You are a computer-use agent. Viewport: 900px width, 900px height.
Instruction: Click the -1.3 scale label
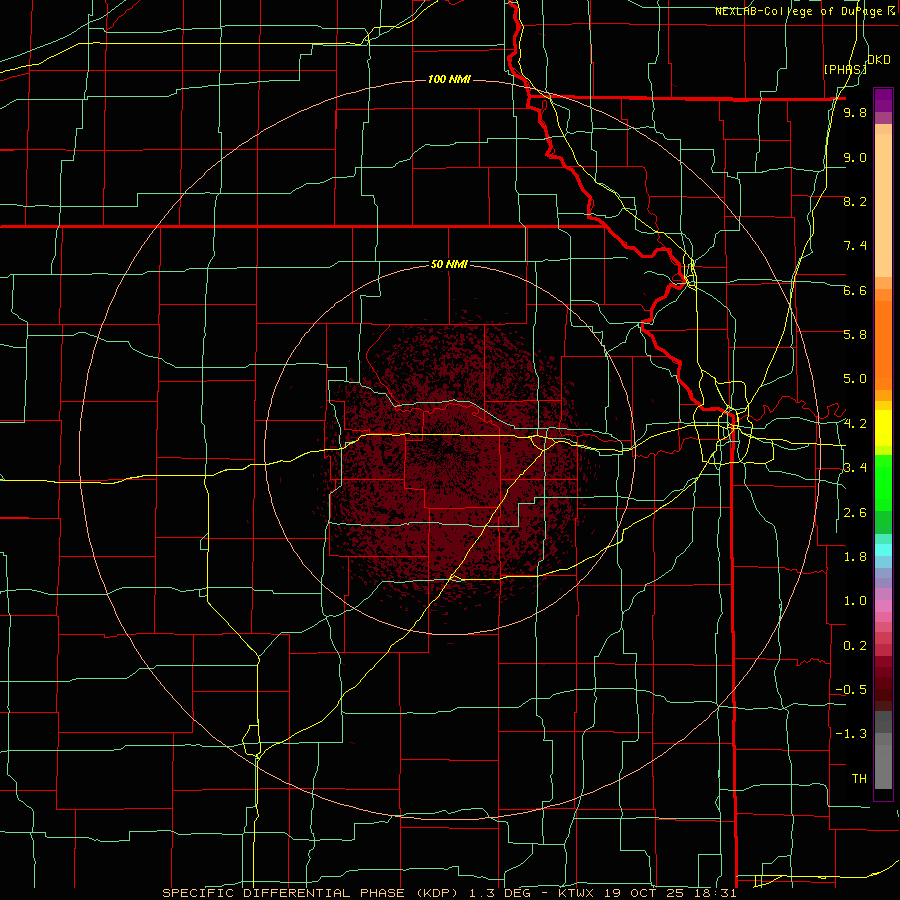point(851,734)
